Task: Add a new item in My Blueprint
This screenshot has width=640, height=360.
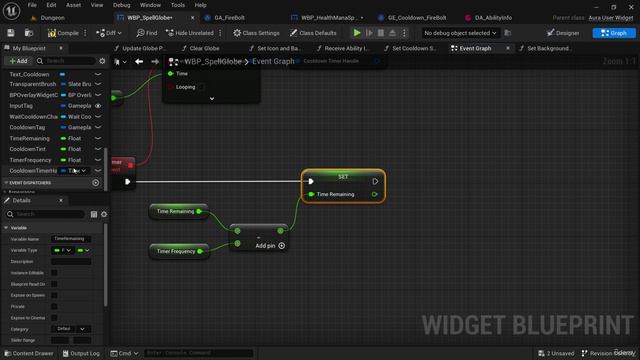Action: 18,61
